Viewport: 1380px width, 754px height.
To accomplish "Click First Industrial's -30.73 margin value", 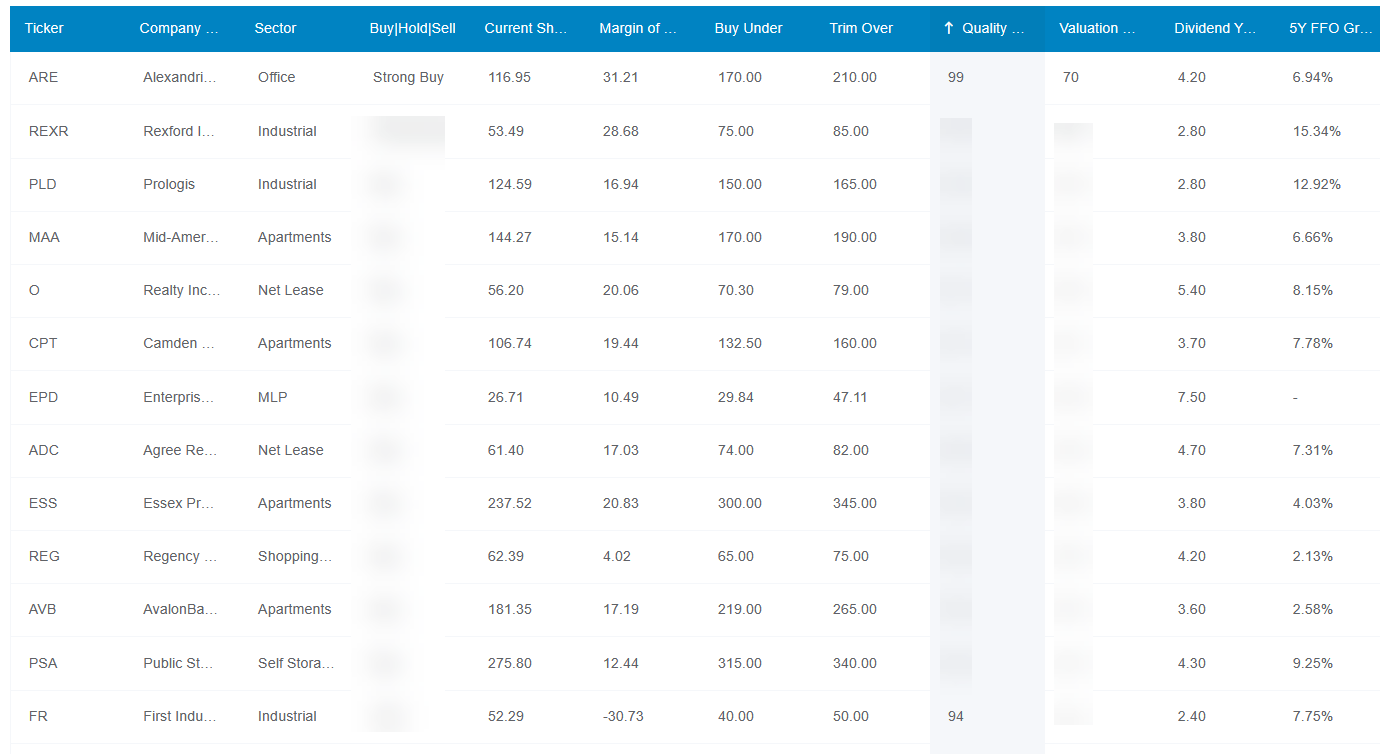I will coord(623,716).
